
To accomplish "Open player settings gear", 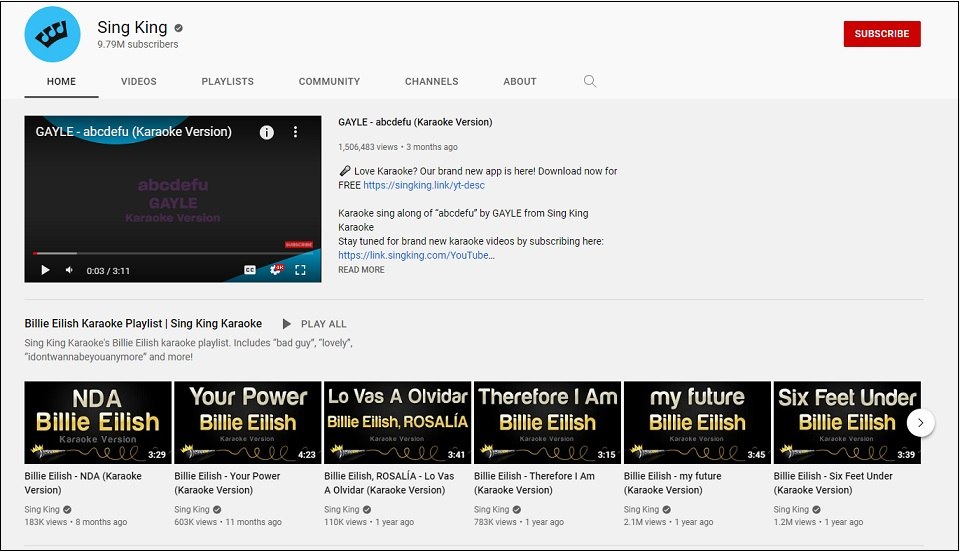I will 276,269.
